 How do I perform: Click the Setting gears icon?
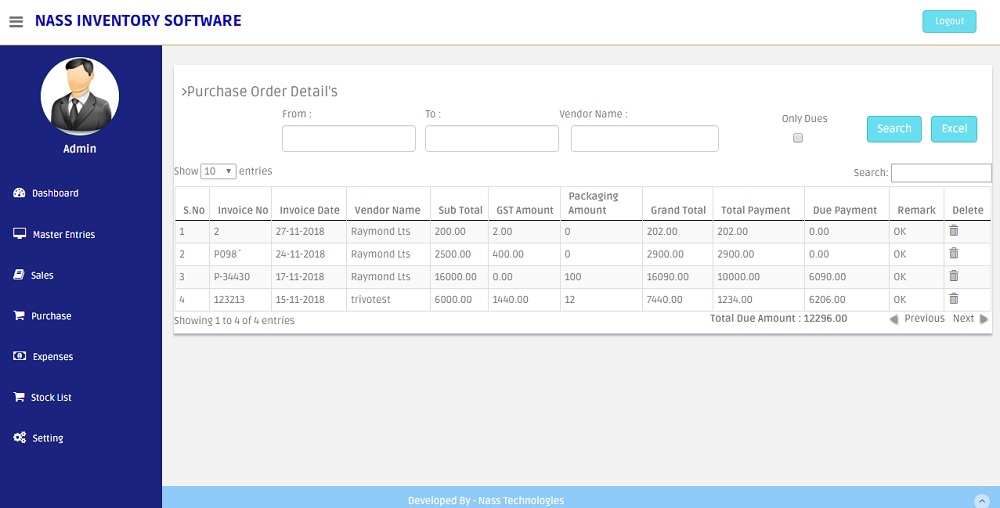pyautogui.click(x=19, y=438)
